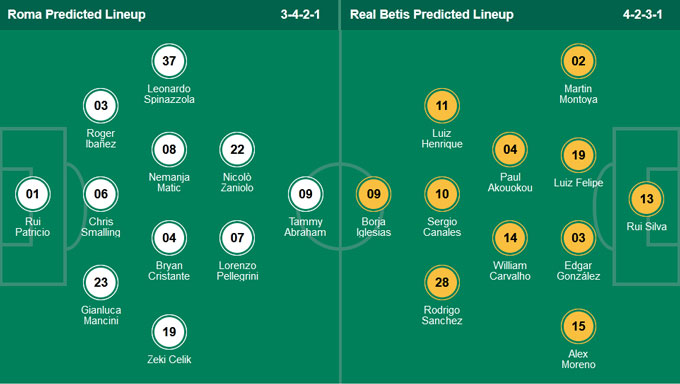Viewport: 680px width, 384px height.
Task: Click William Carvalho's number 14 badge
Action: (x=510, y=238)
